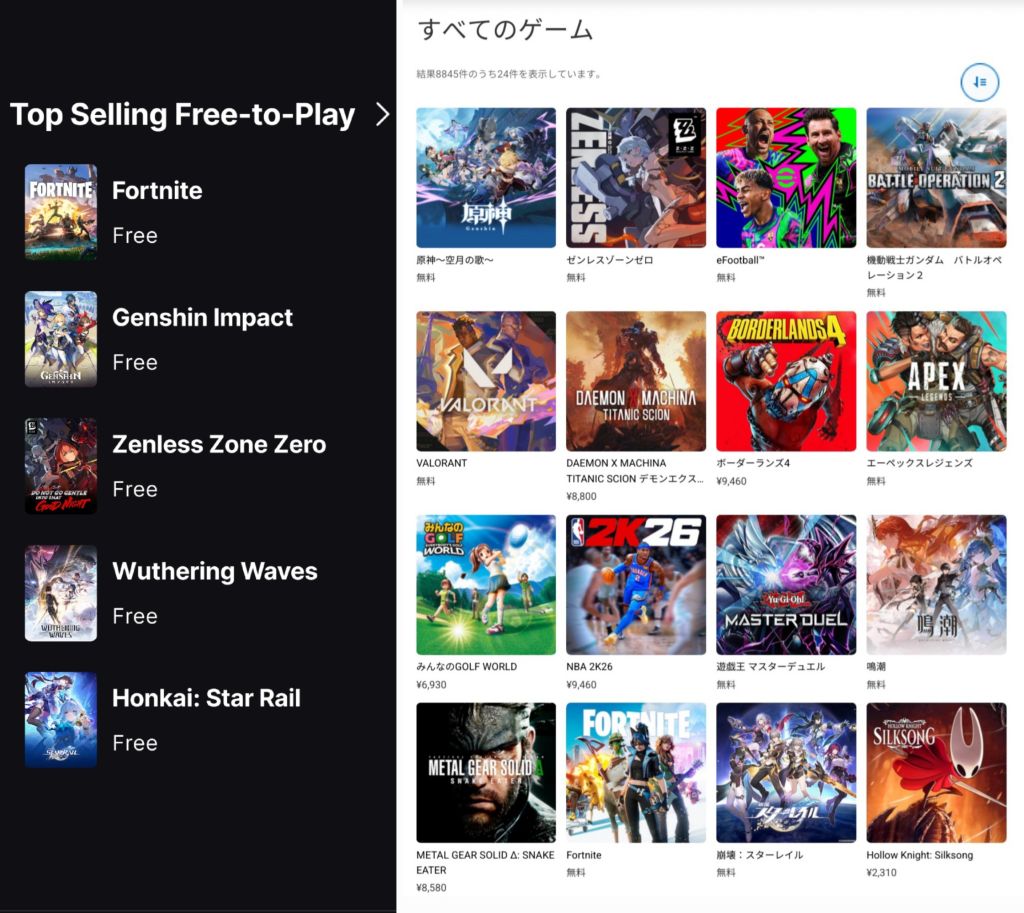Click the みんなのGOLF WORLD title
1024x913 pixels.
[x=466, y=667]
